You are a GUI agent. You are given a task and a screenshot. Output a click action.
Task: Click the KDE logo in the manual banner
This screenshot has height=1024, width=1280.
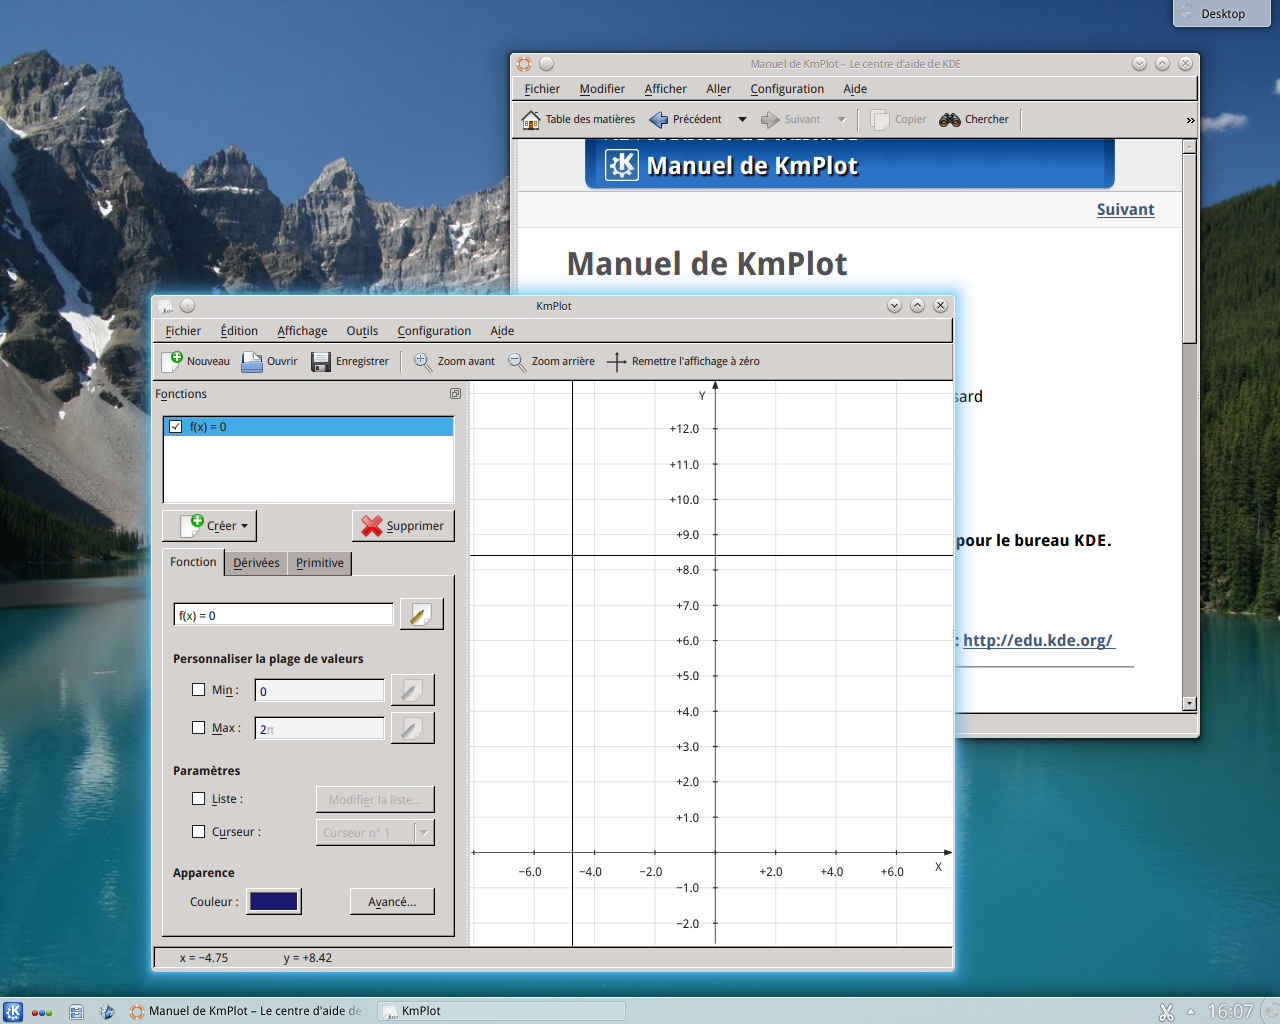622,165
